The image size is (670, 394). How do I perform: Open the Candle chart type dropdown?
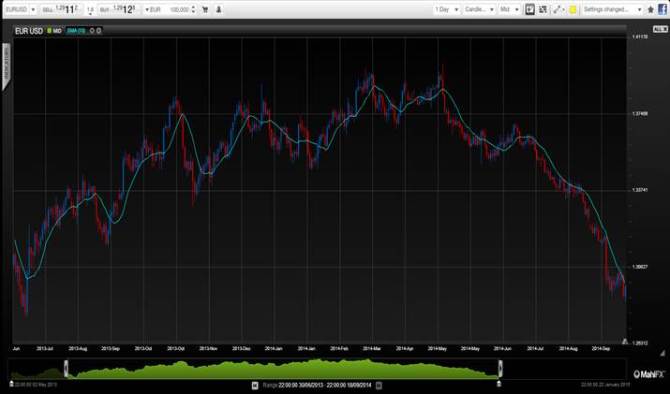(x=479, y=9)
